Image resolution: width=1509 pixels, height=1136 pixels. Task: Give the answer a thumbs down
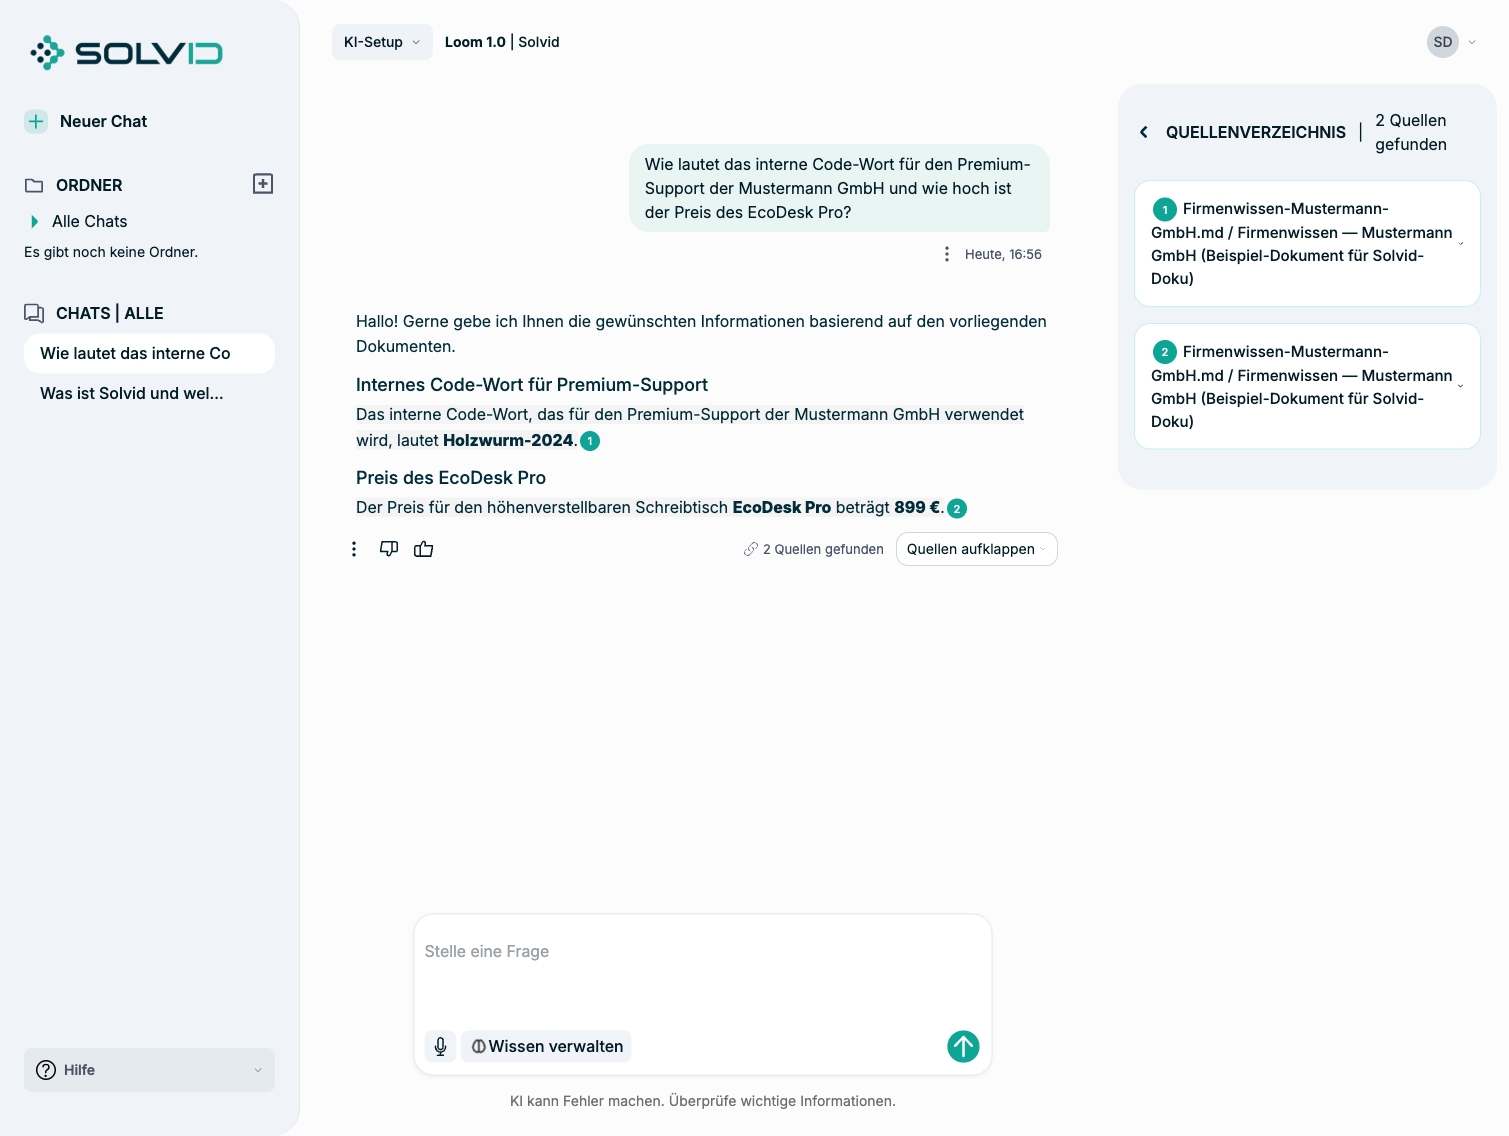point(389,548)
